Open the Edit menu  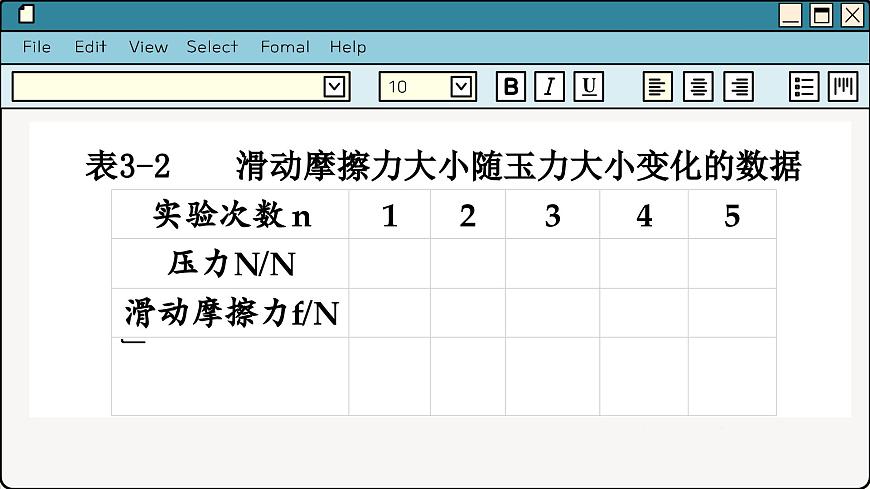pos(90,47)
